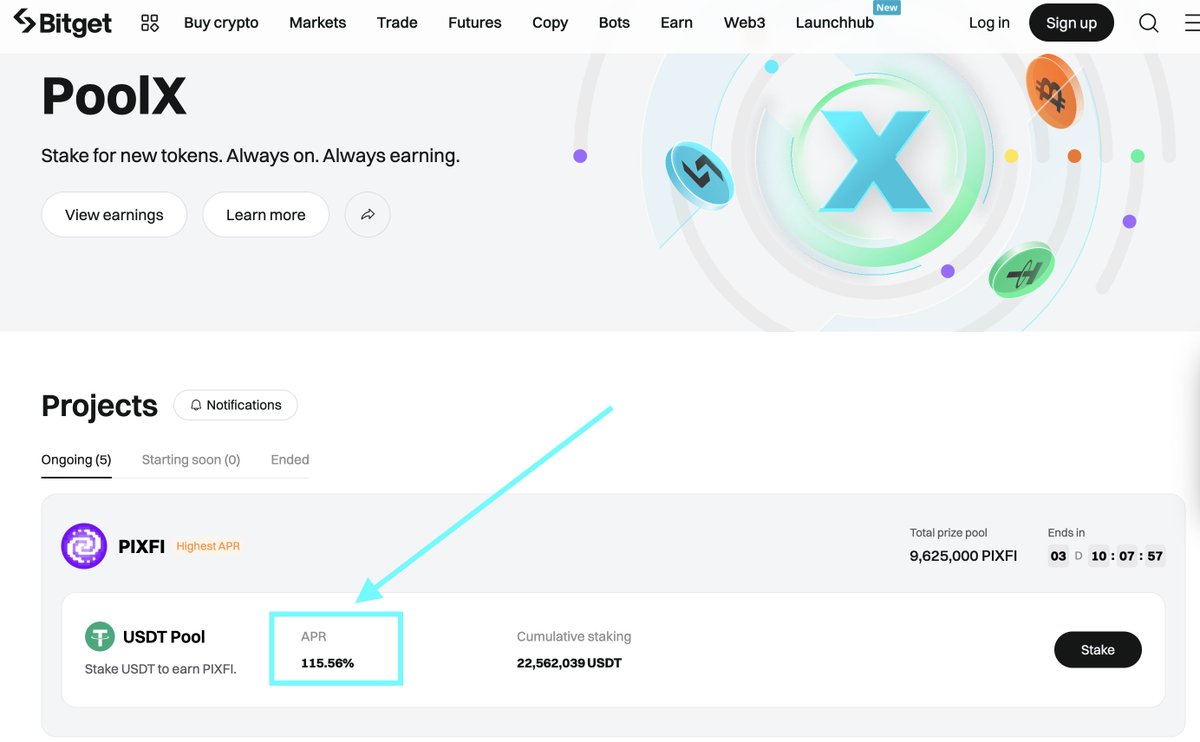Viewport: 1200px width, 742px height.
Task: Click the USDT Pool title
Action: (x=164, y=637)
